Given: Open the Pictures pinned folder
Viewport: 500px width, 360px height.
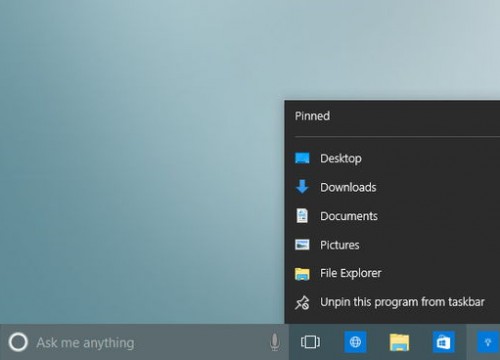Looking at the screenshot, I should pyautogui.click(x=392, y=245).
